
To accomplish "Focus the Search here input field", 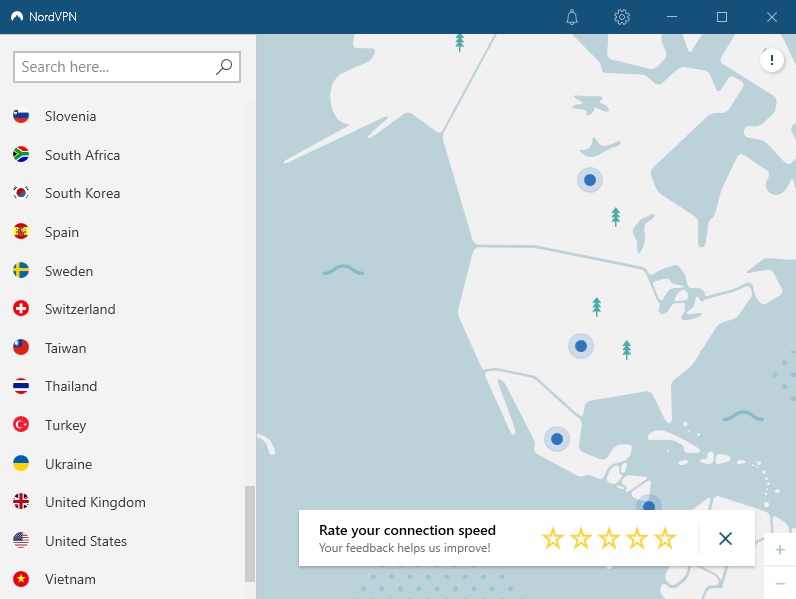I will 127,67.
